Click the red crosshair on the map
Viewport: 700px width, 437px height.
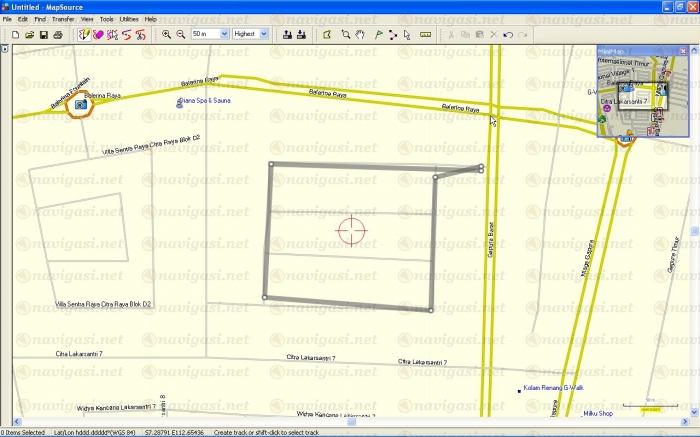(x=351, y=230)
